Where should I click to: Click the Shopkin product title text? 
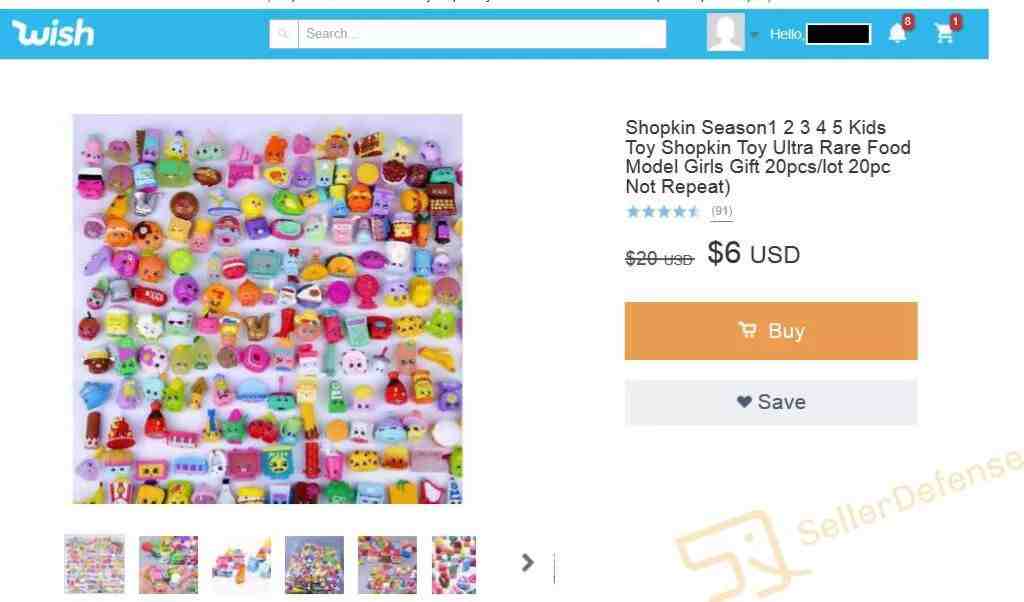[768, 157]
